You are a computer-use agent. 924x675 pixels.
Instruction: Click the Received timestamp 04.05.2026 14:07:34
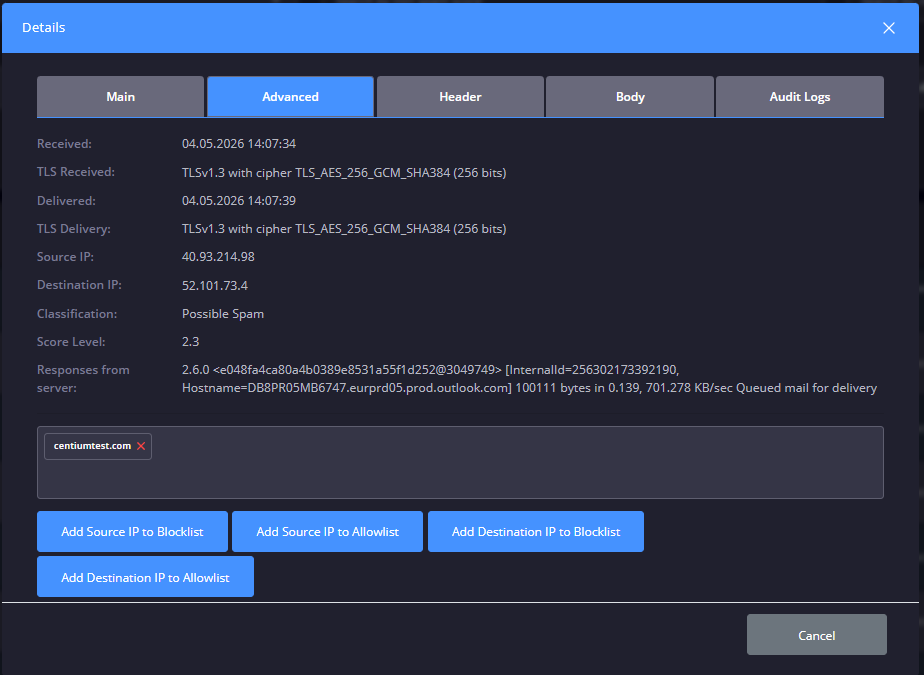(239, 144)
